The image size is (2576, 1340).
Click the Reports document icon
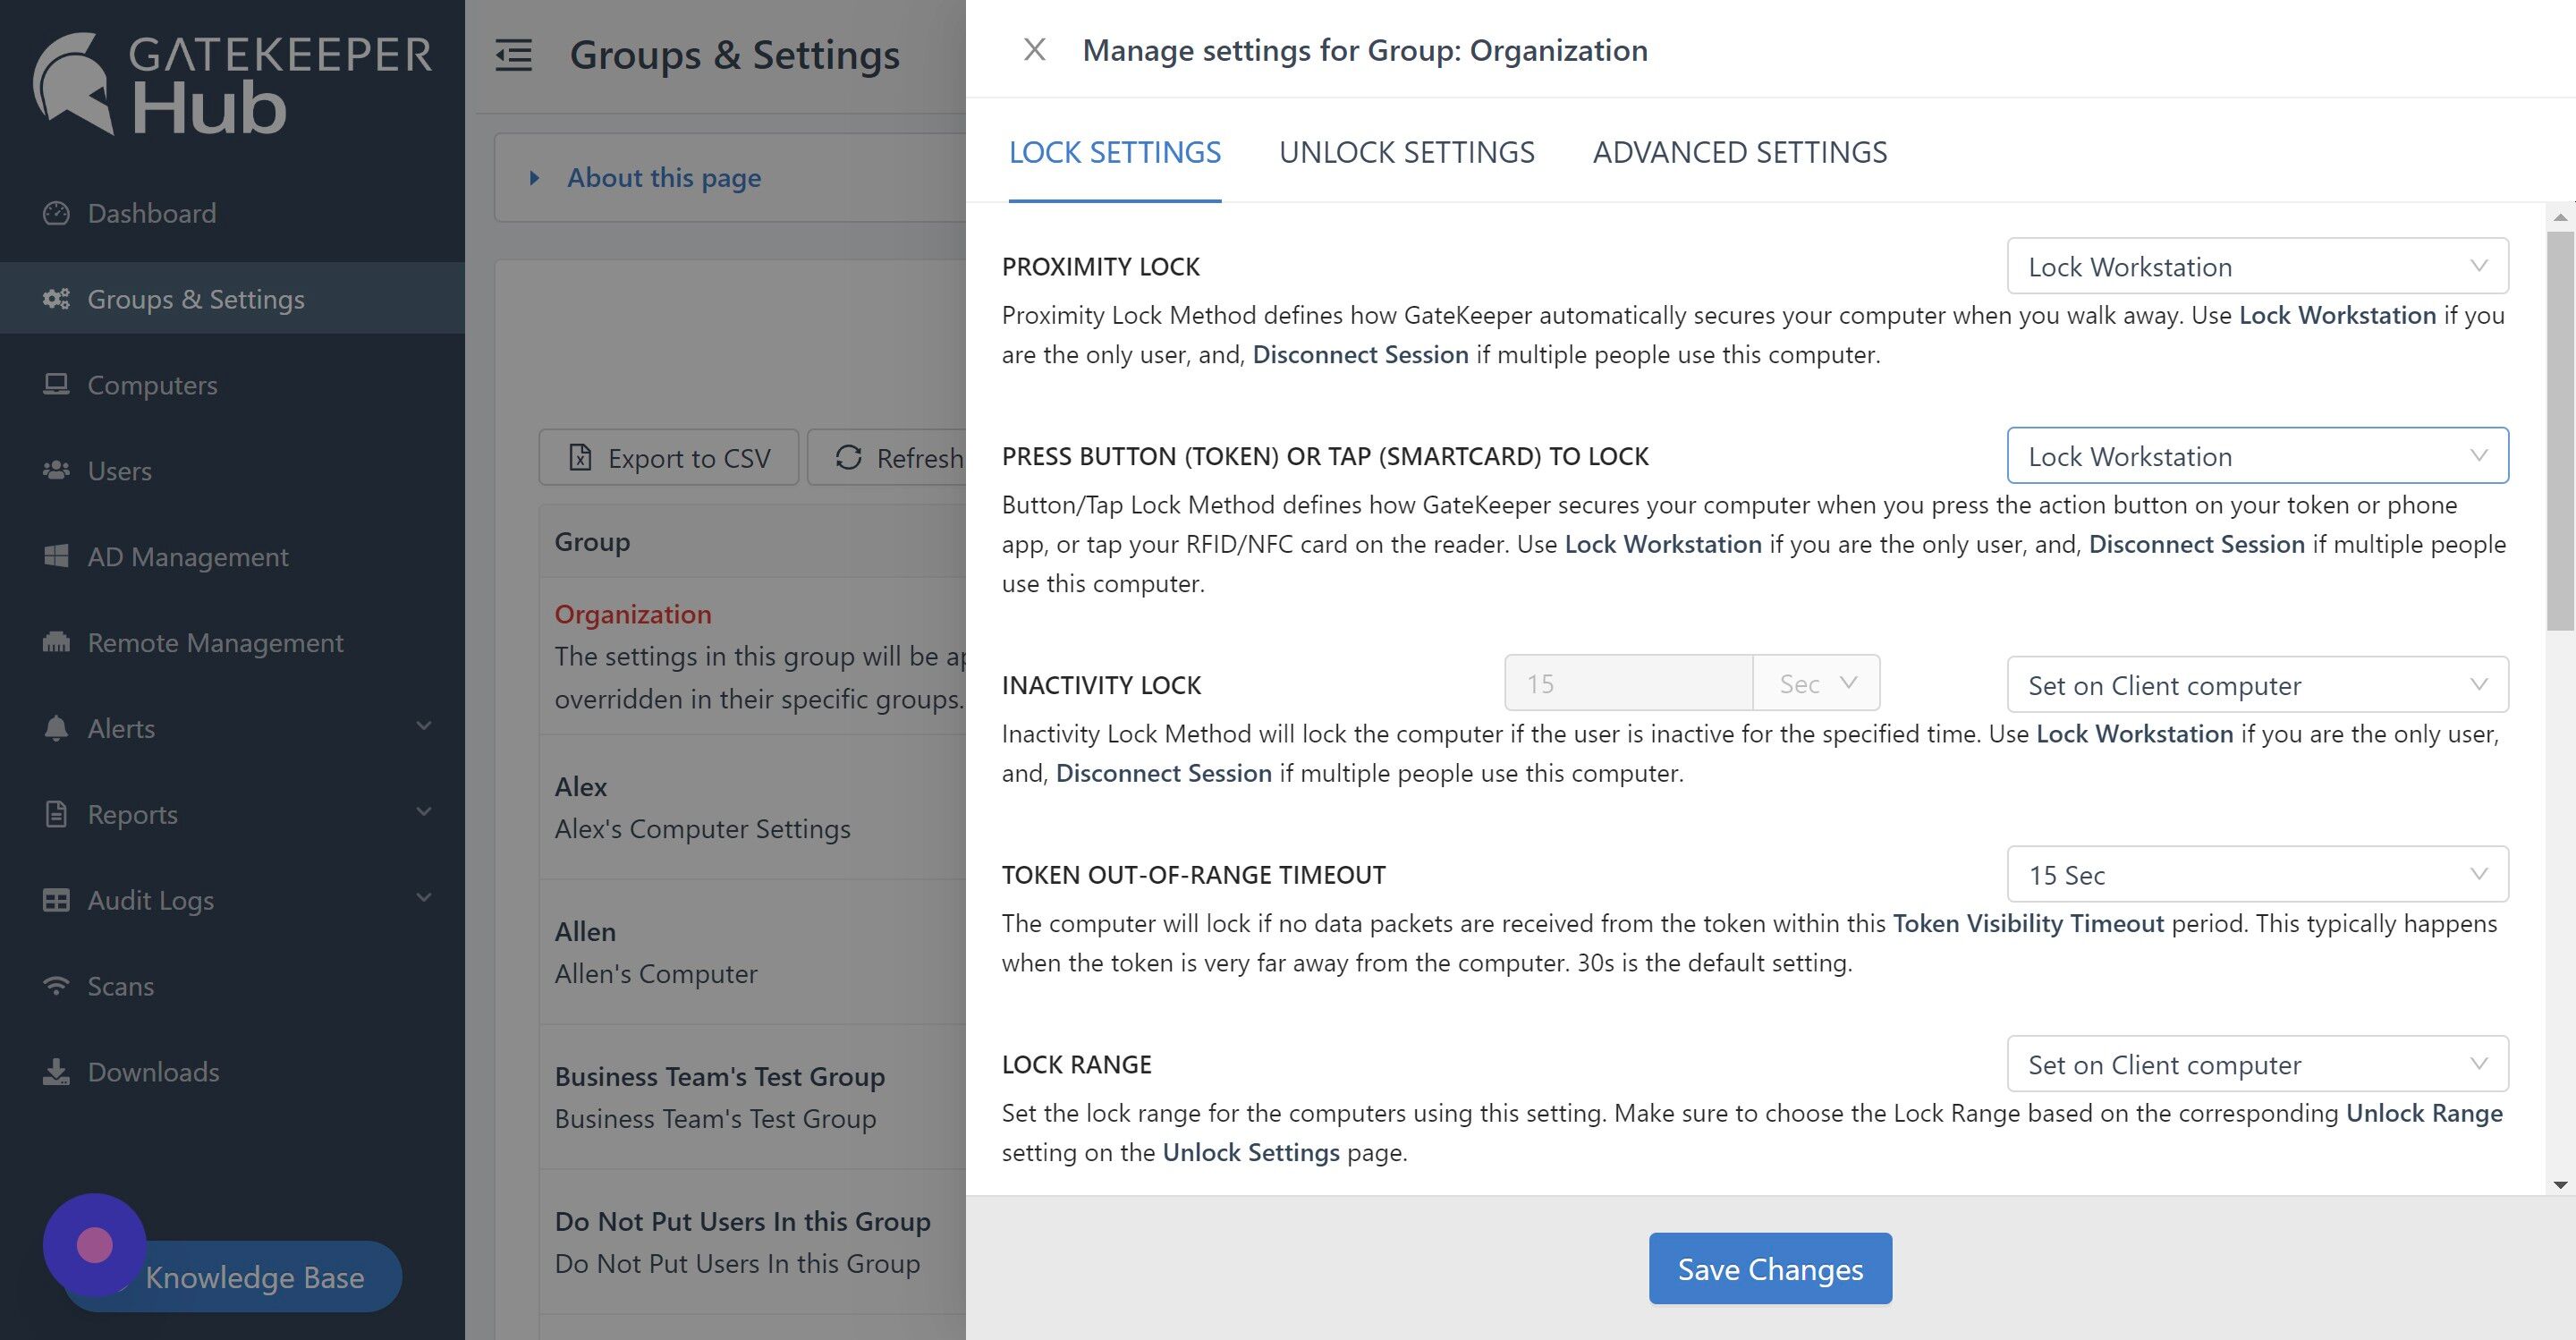click(x=56, y=815)
